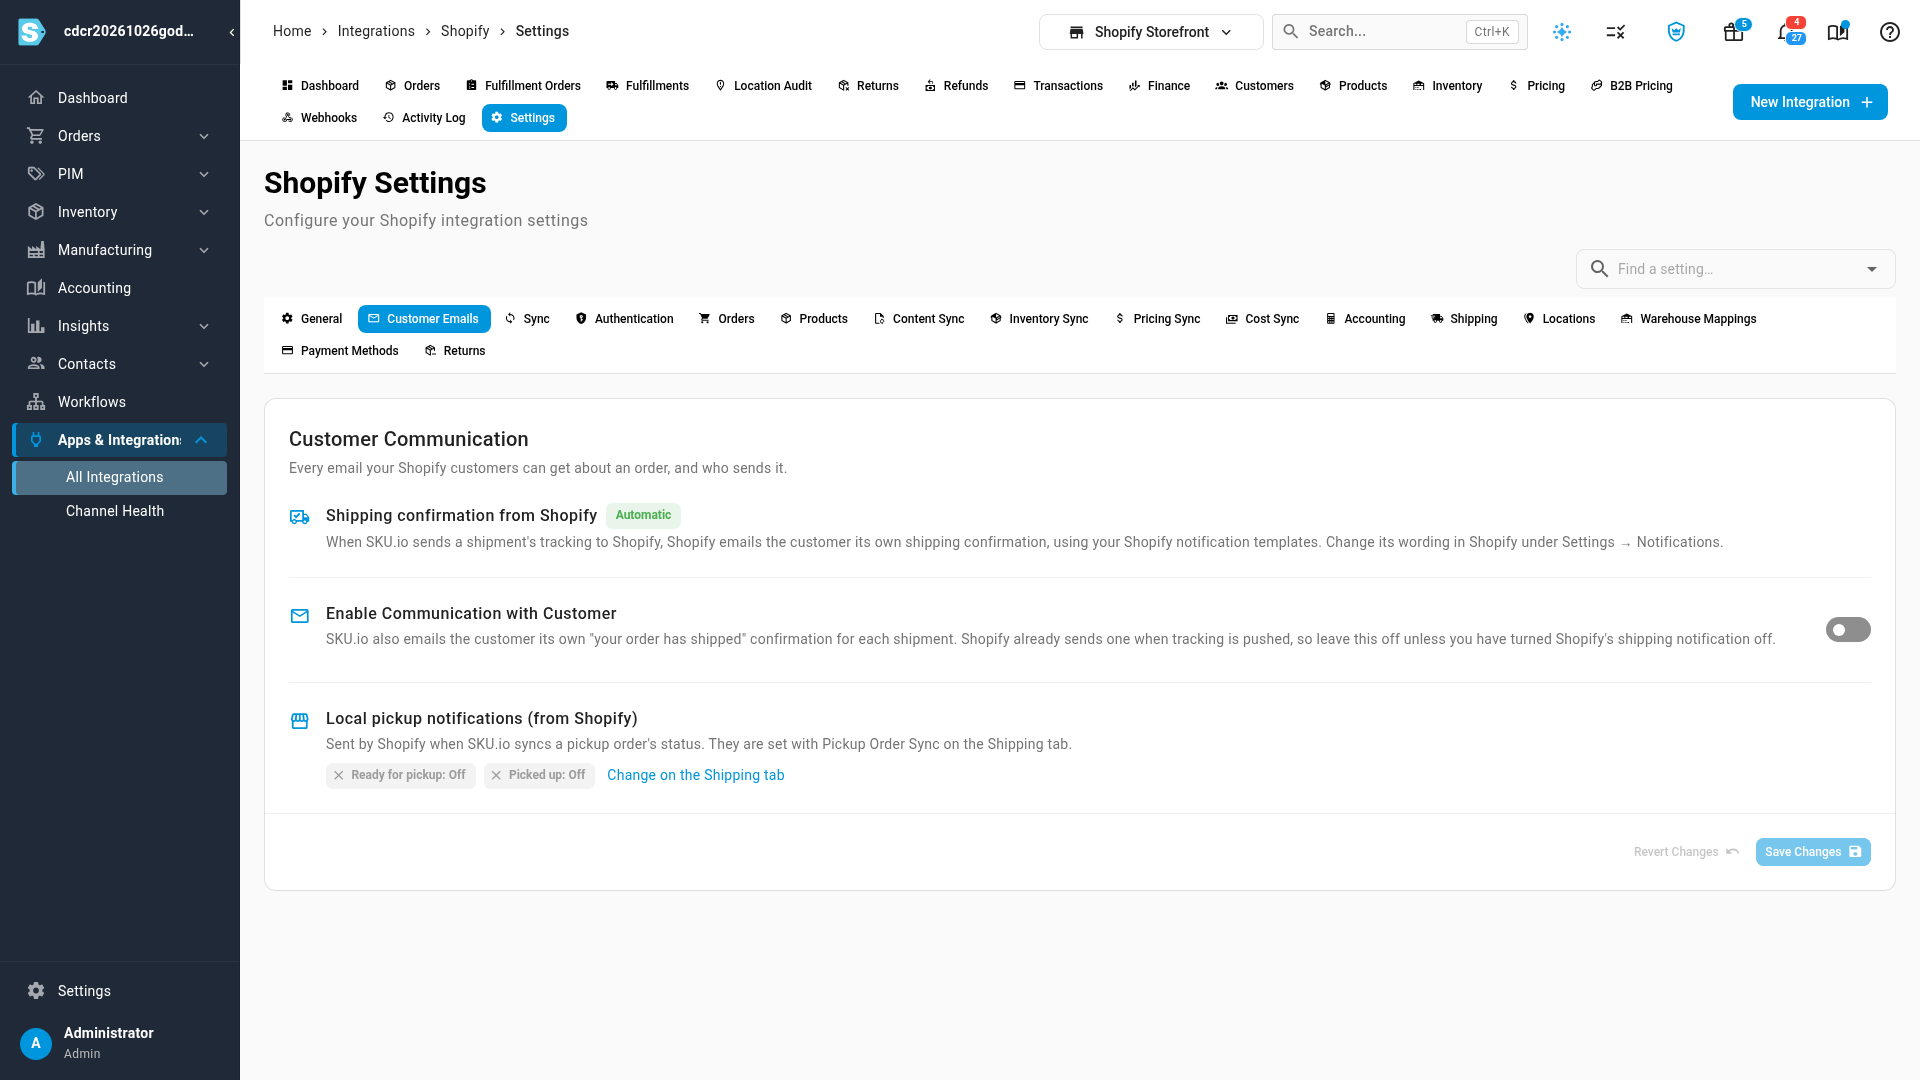Viewport: 1920px width, 1080px height.
Task: Open the Webhooks tab
Action: click(319, 118)
